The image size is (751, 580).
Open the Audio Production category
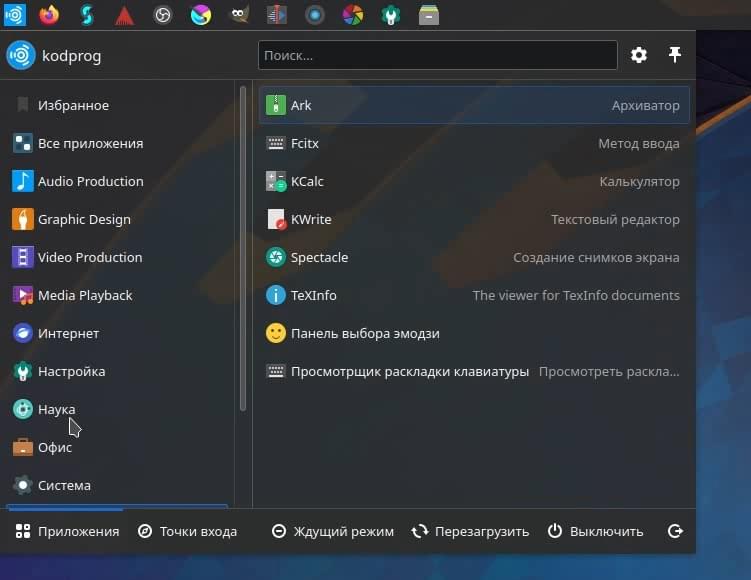[x=118, y=182]
